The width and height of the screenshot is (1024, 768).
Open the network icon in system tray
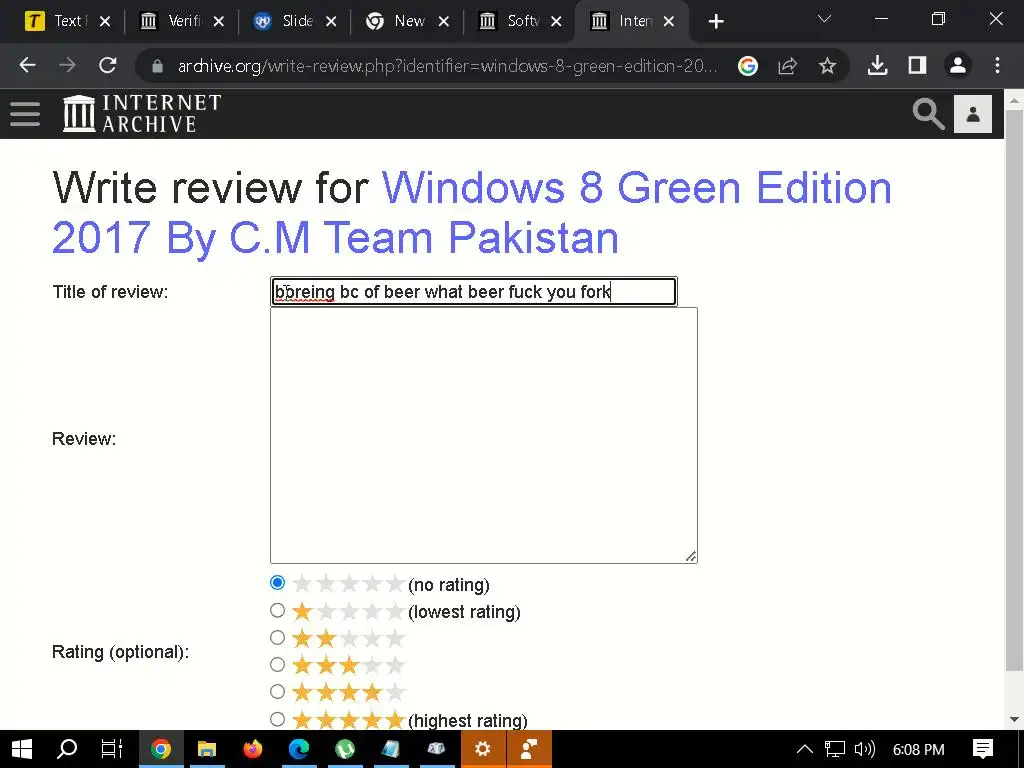point(834,749)
